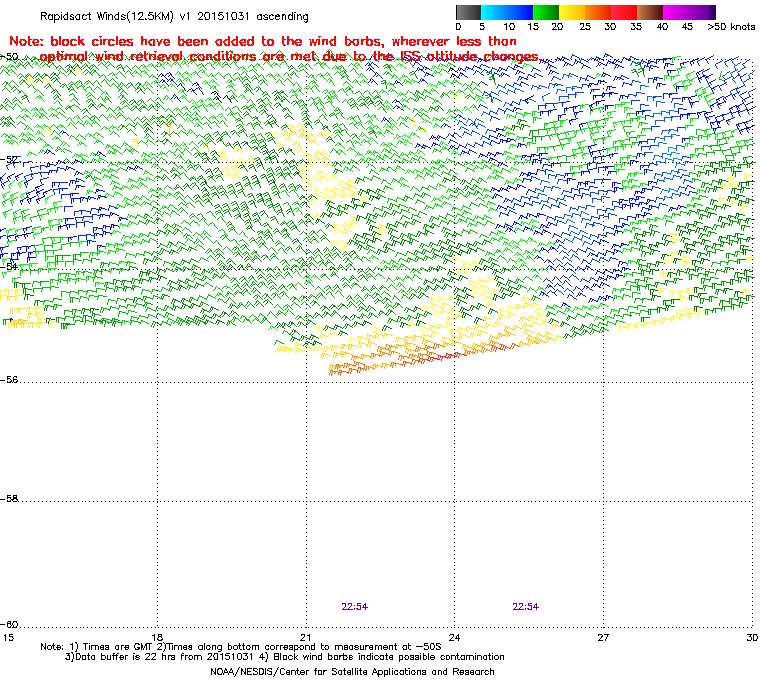This screenshot has height=688, width=760.
Task: Click the 22:54 timestamp between longitudes 24 and 27
Action: [526, 607]
